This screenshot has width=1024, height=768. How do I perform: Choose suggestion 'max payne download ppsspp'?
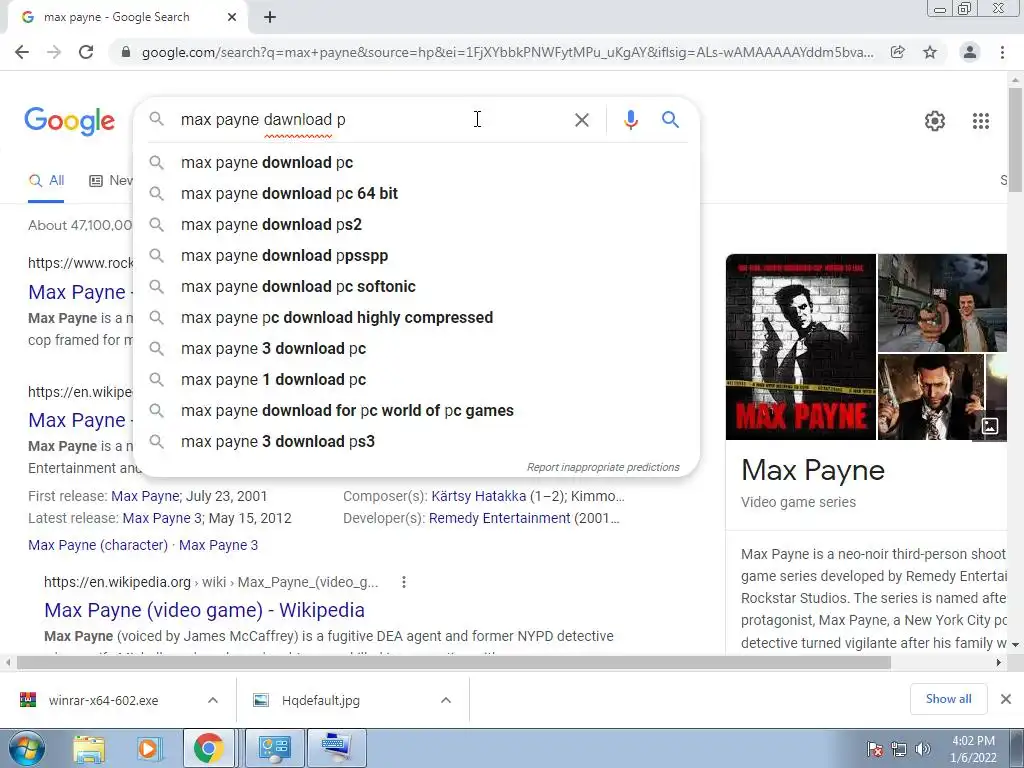(x=416, y=255)
